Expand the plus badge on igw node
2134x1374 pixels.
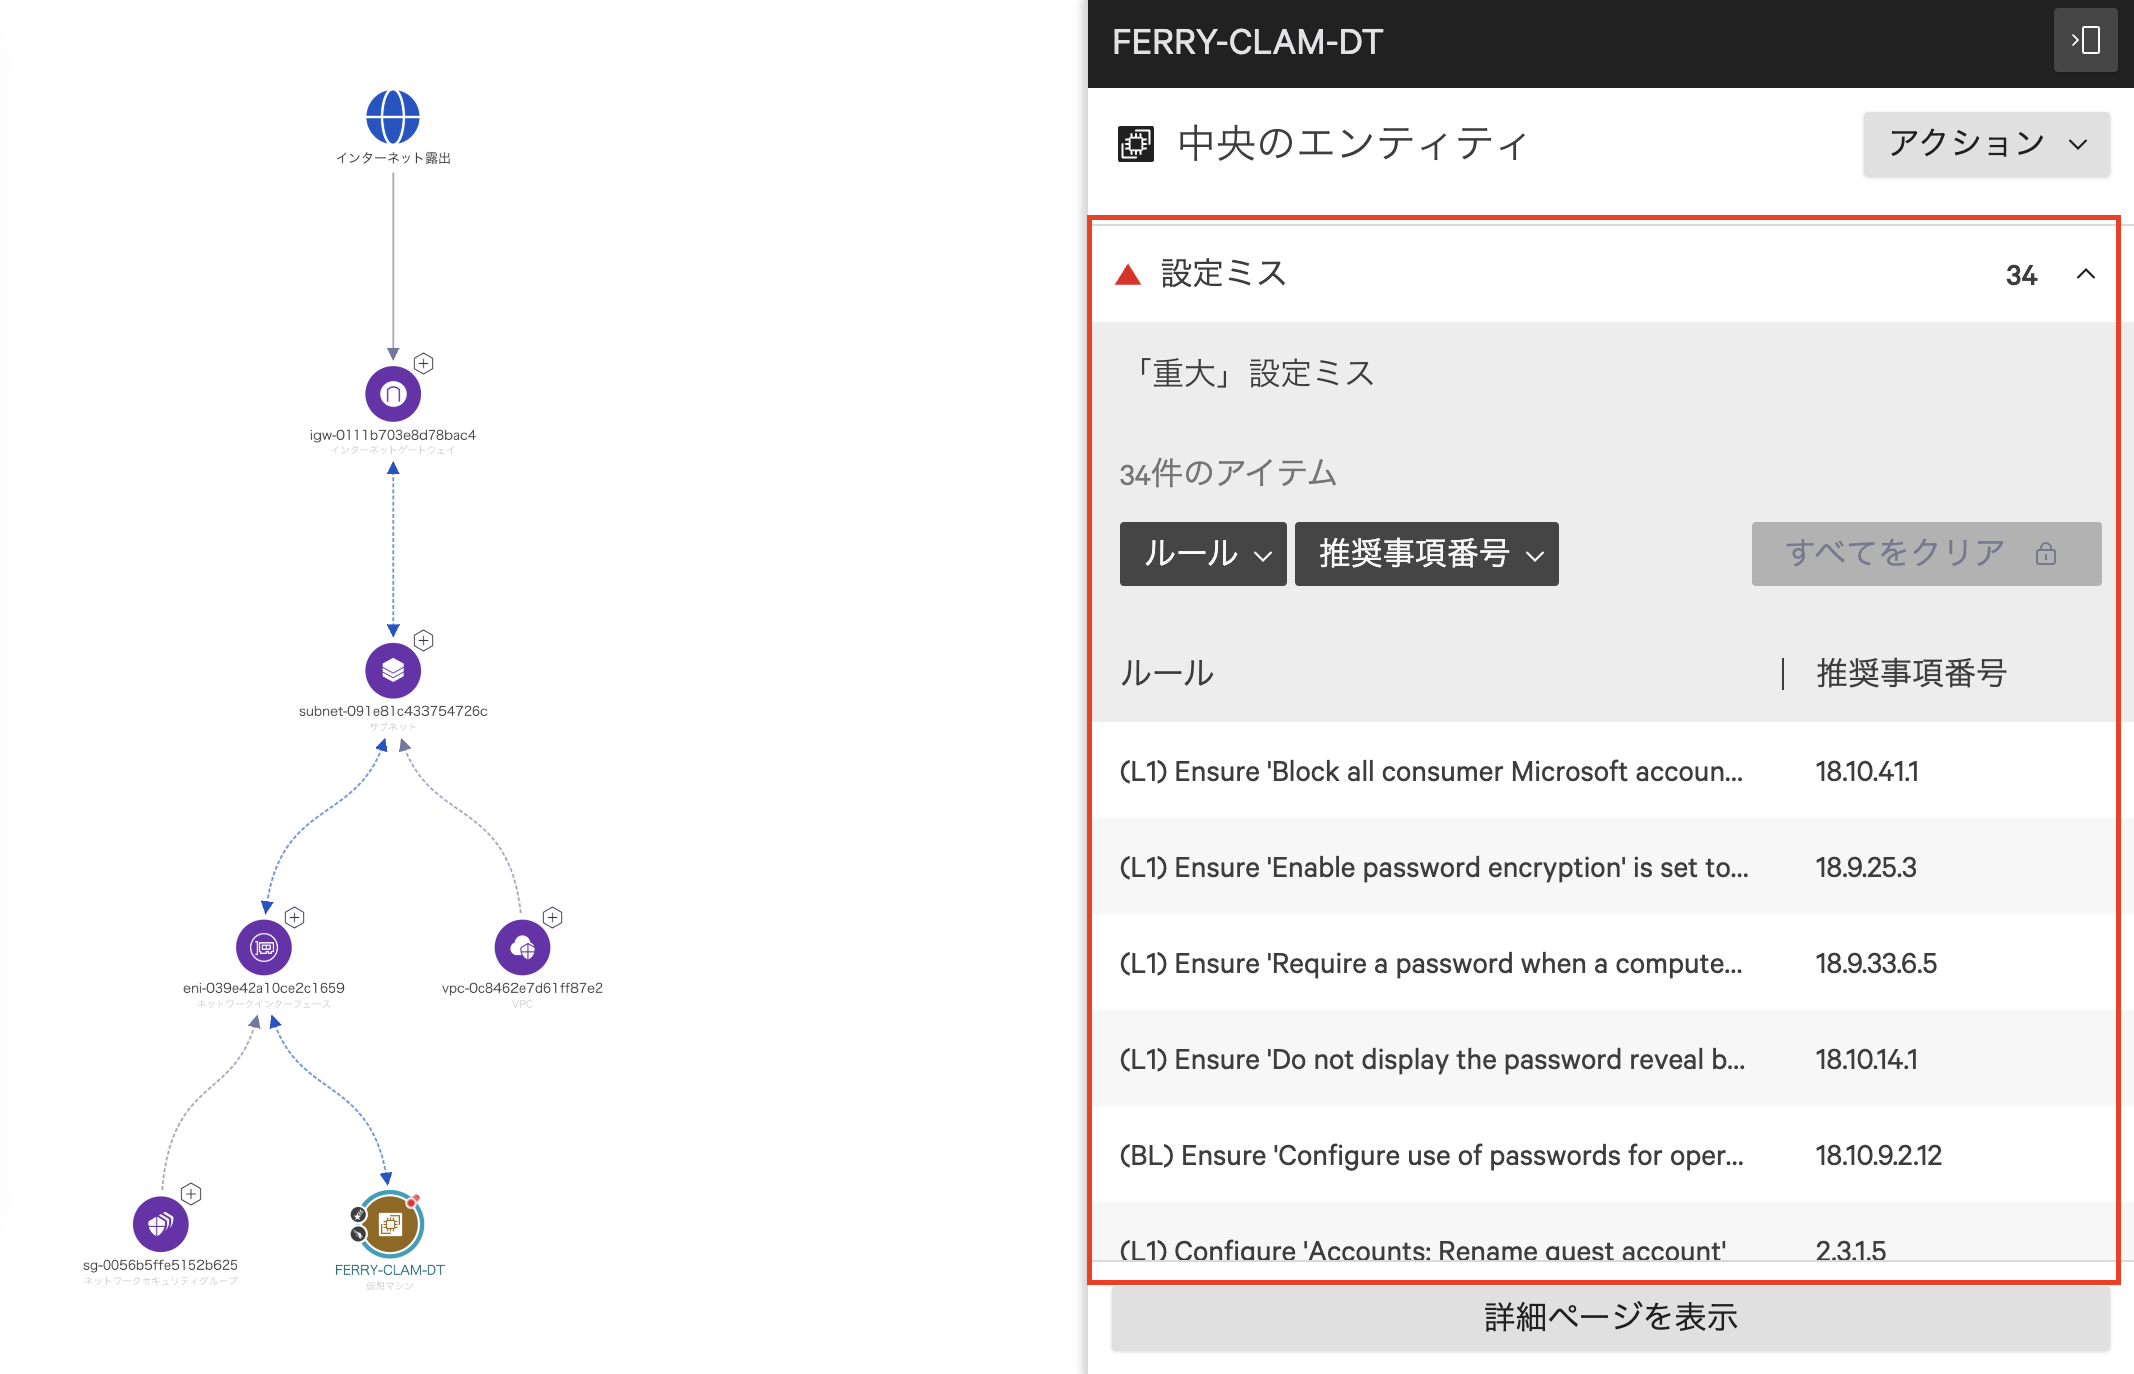[424, 363]
